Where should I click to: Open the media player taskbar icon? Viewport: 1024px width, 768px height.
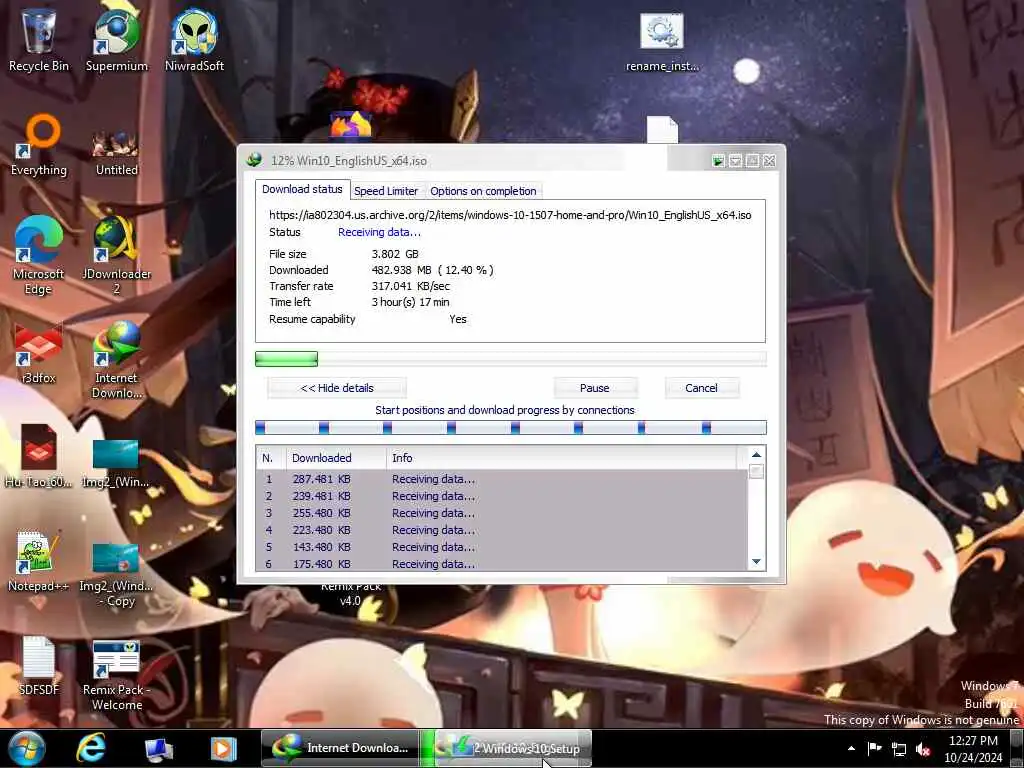click(223, 748)
